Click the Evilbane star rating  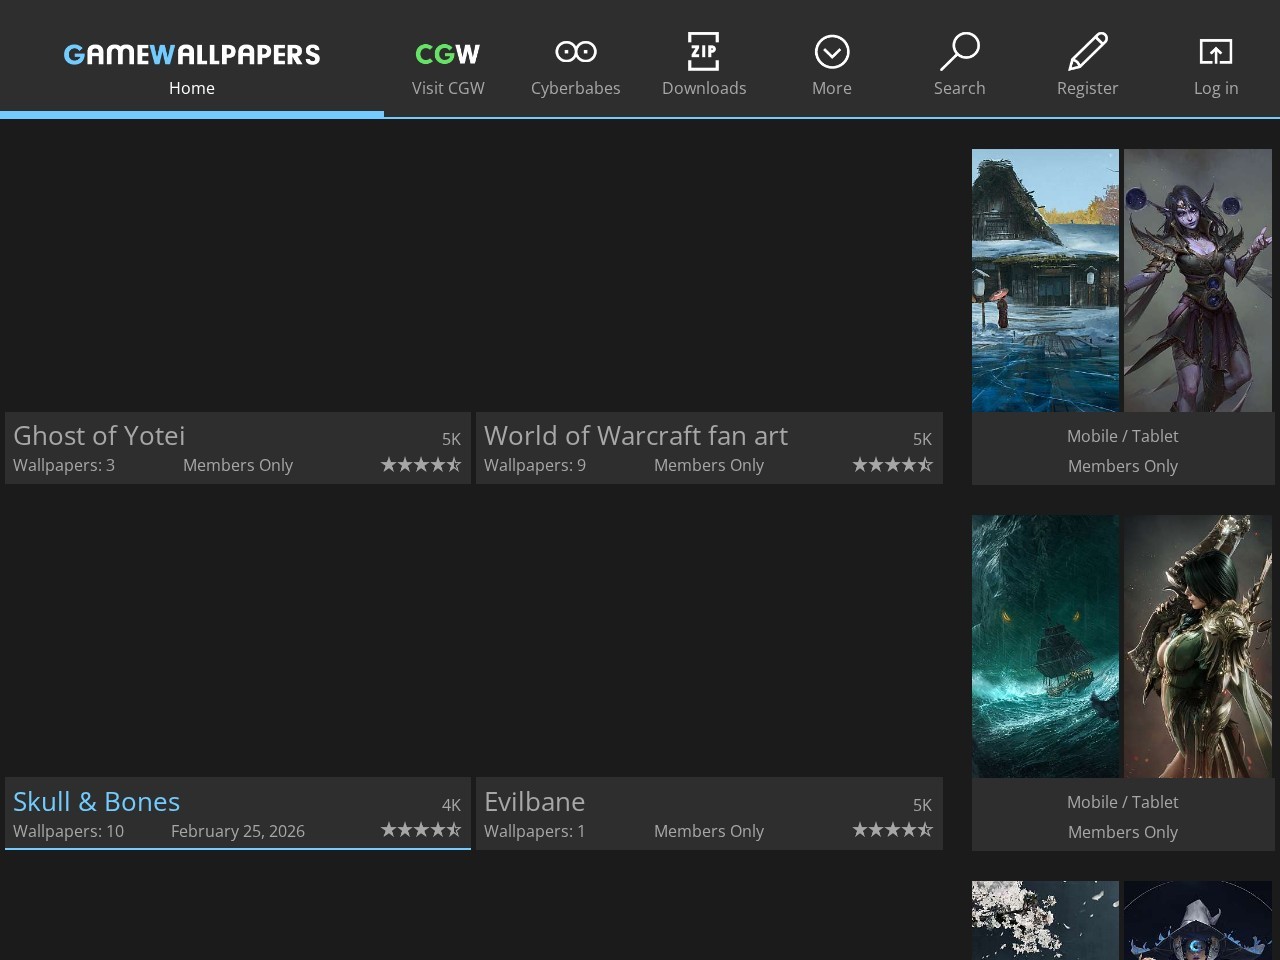(x=892, y=830)
